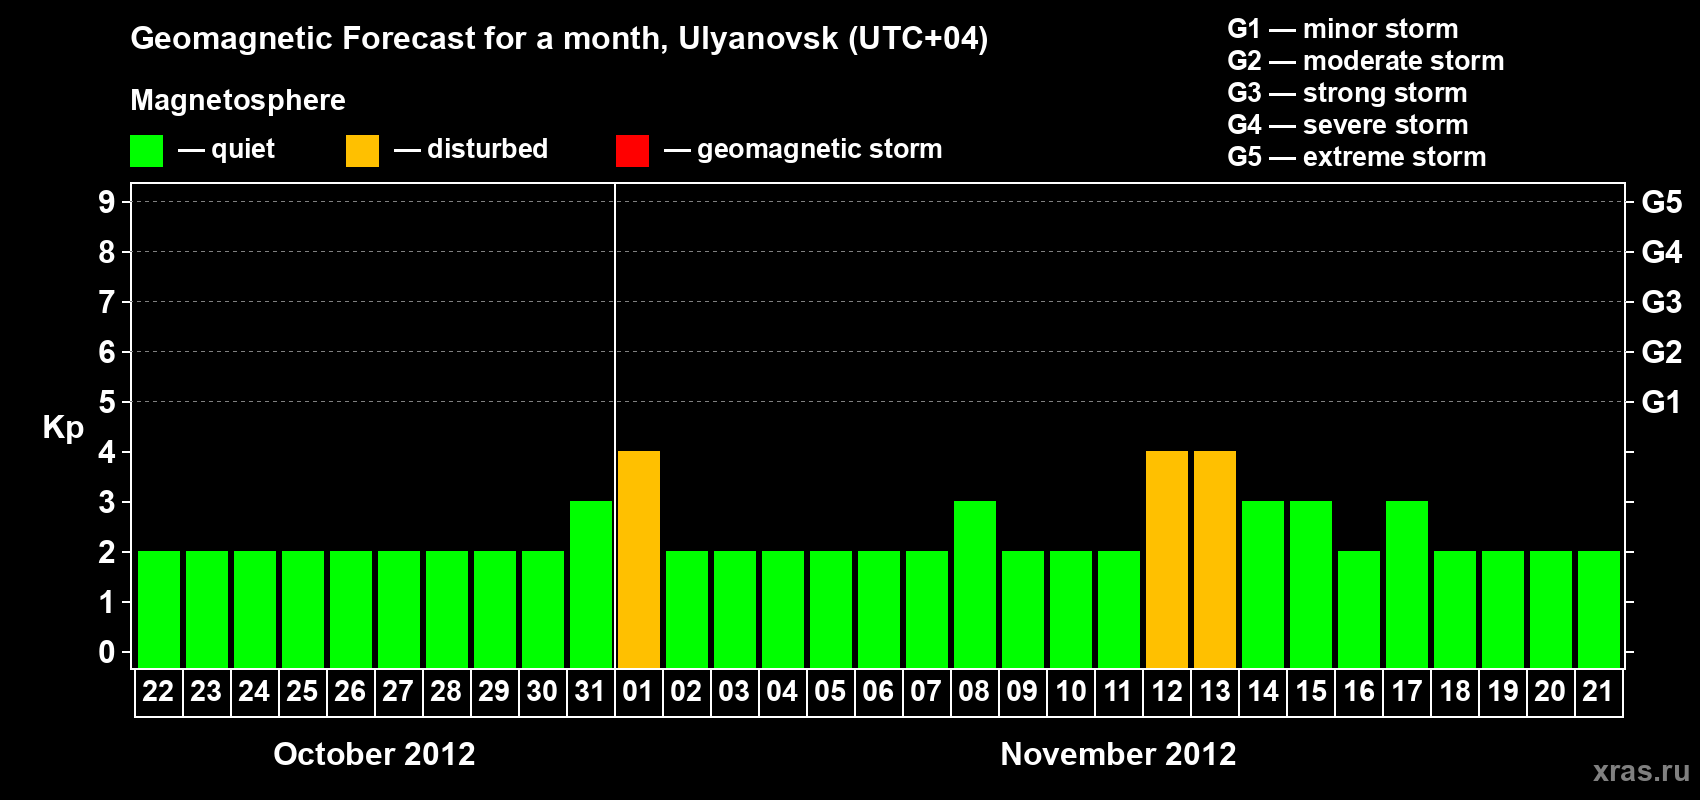This screenshot has height=800, width=1700.
Task: Click the G4 right-axis label
Action: click(1662, 252)
